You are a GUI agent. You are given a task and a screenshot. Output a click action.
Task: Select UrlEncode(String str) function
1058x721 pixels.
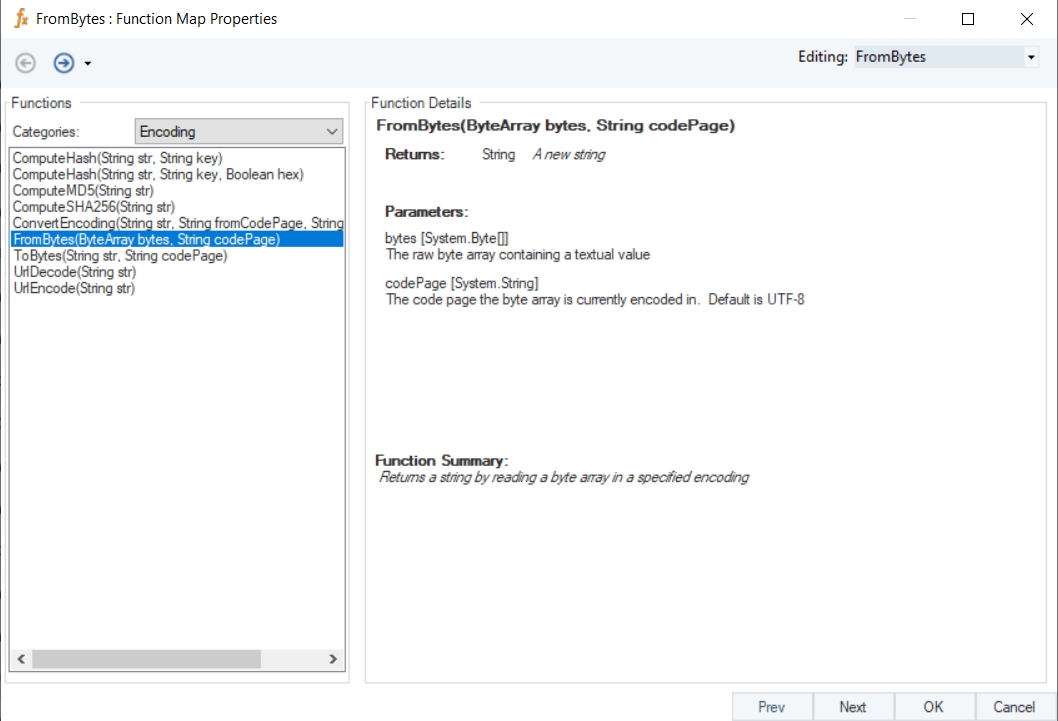pos(74,288)
